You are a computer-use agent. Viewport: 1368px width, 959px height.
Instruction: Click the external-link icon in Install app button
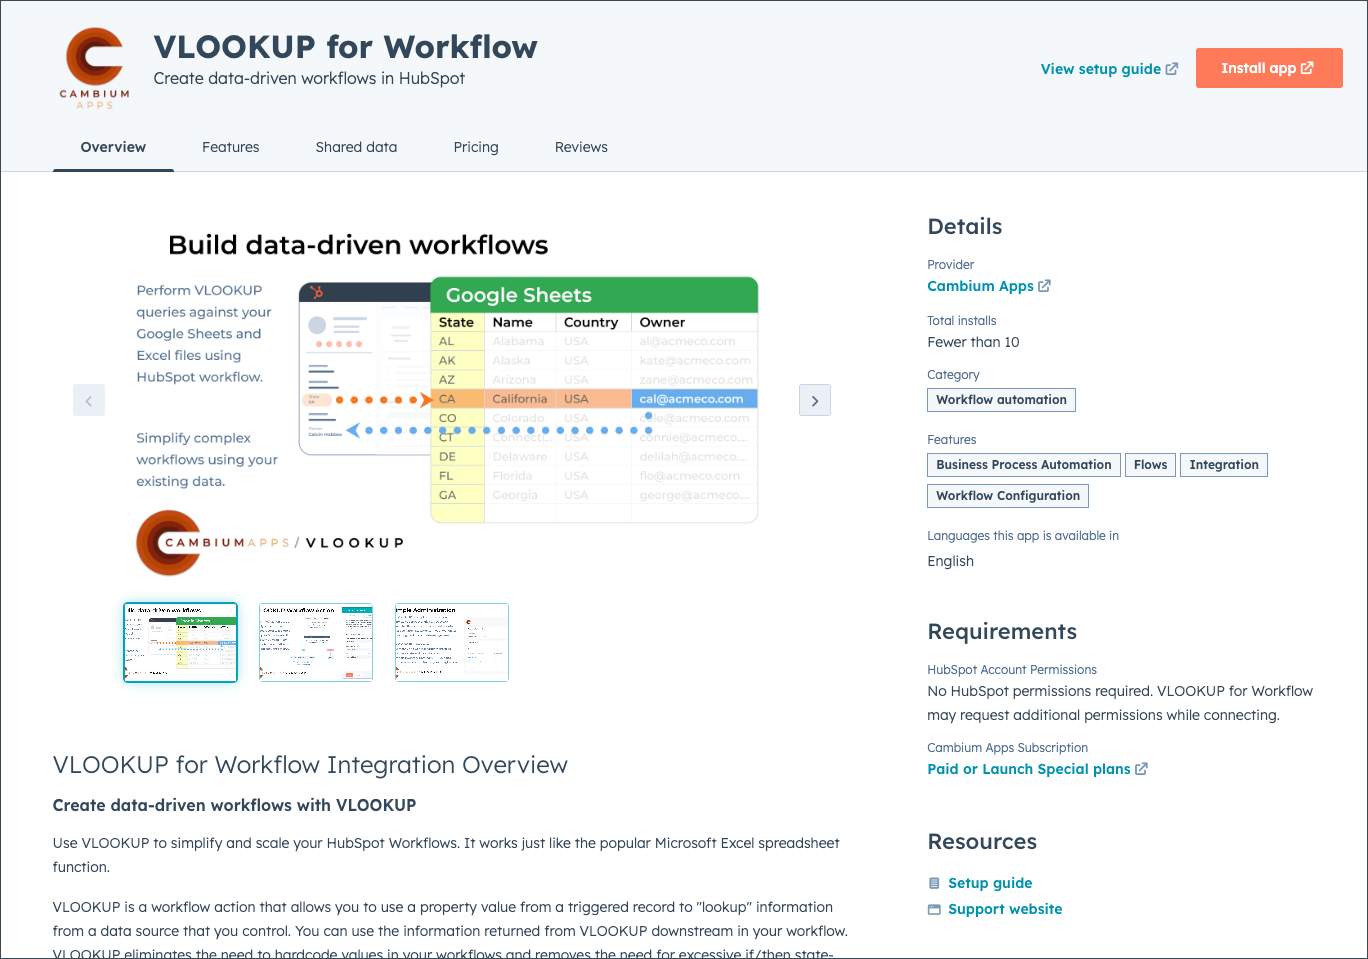[x=1307, y=68]
